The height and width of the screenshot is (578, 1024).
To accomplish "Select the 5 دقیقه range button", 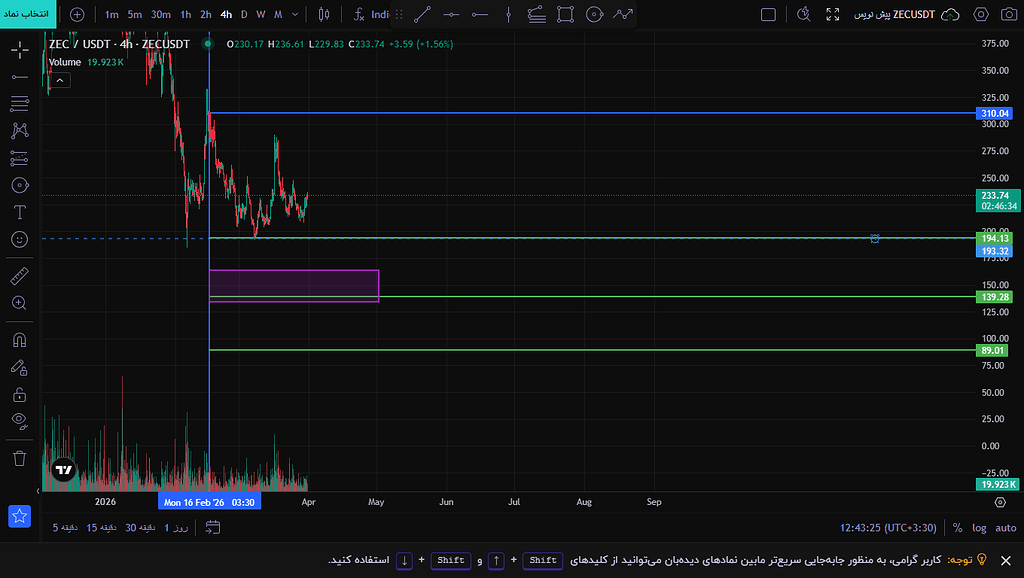I will click(x=65, y=528).
